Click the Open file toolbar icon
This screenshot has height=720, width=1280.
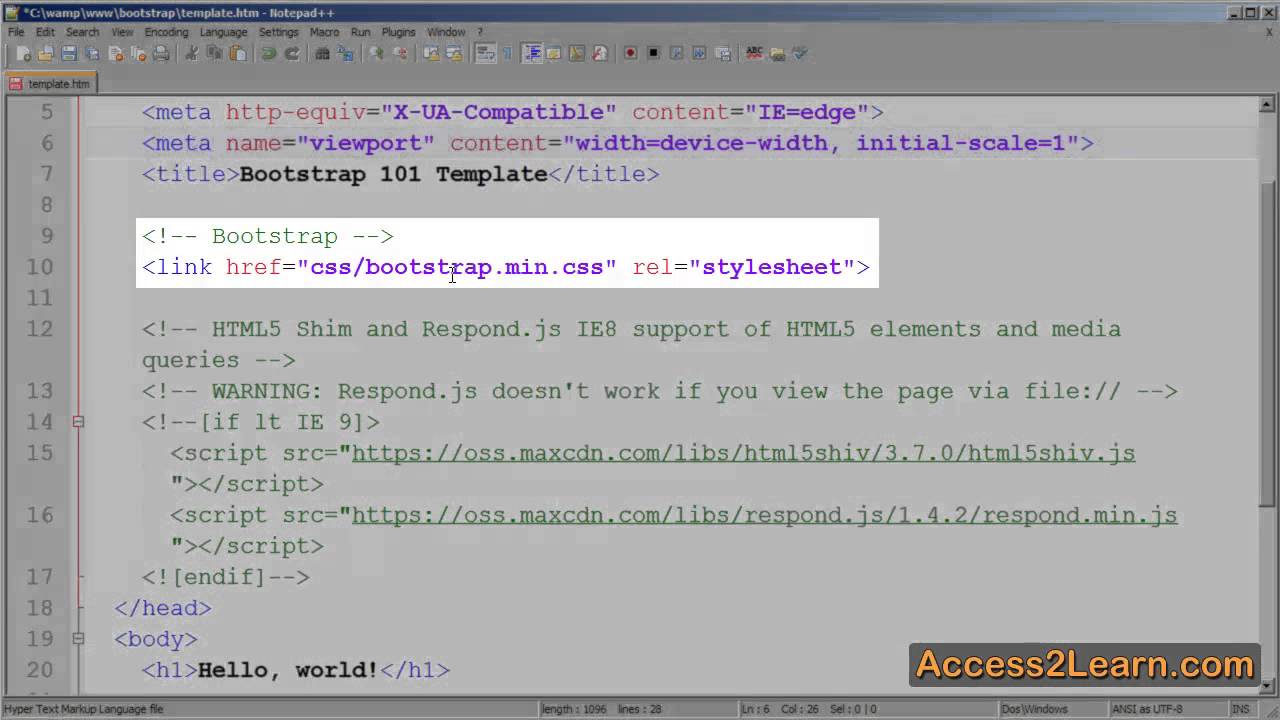46,53
